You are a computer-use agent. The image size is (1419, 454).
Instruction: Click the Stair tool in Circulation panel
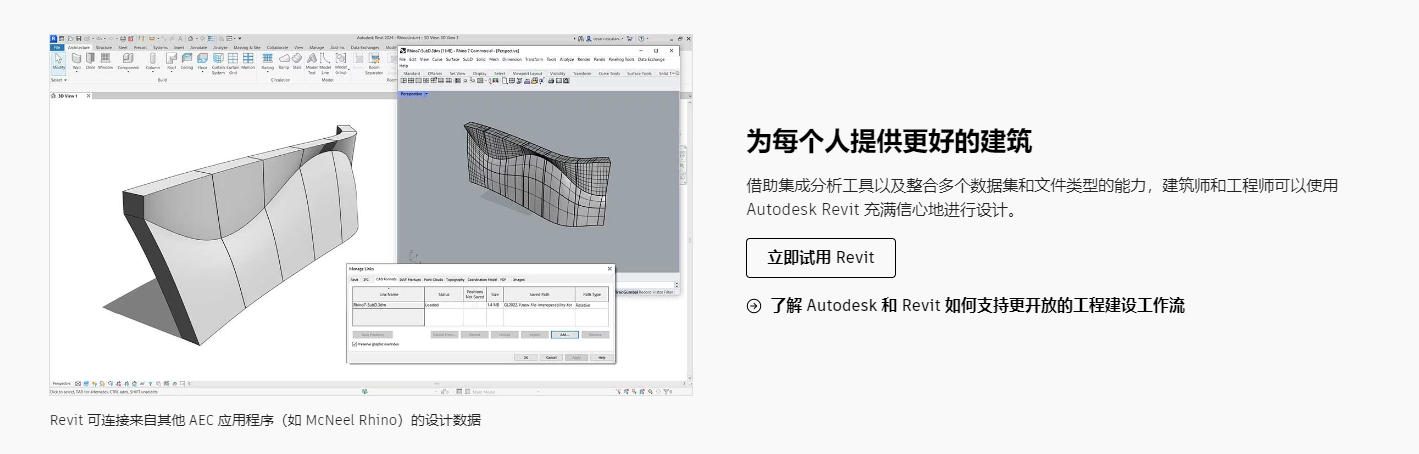point(297,59)
